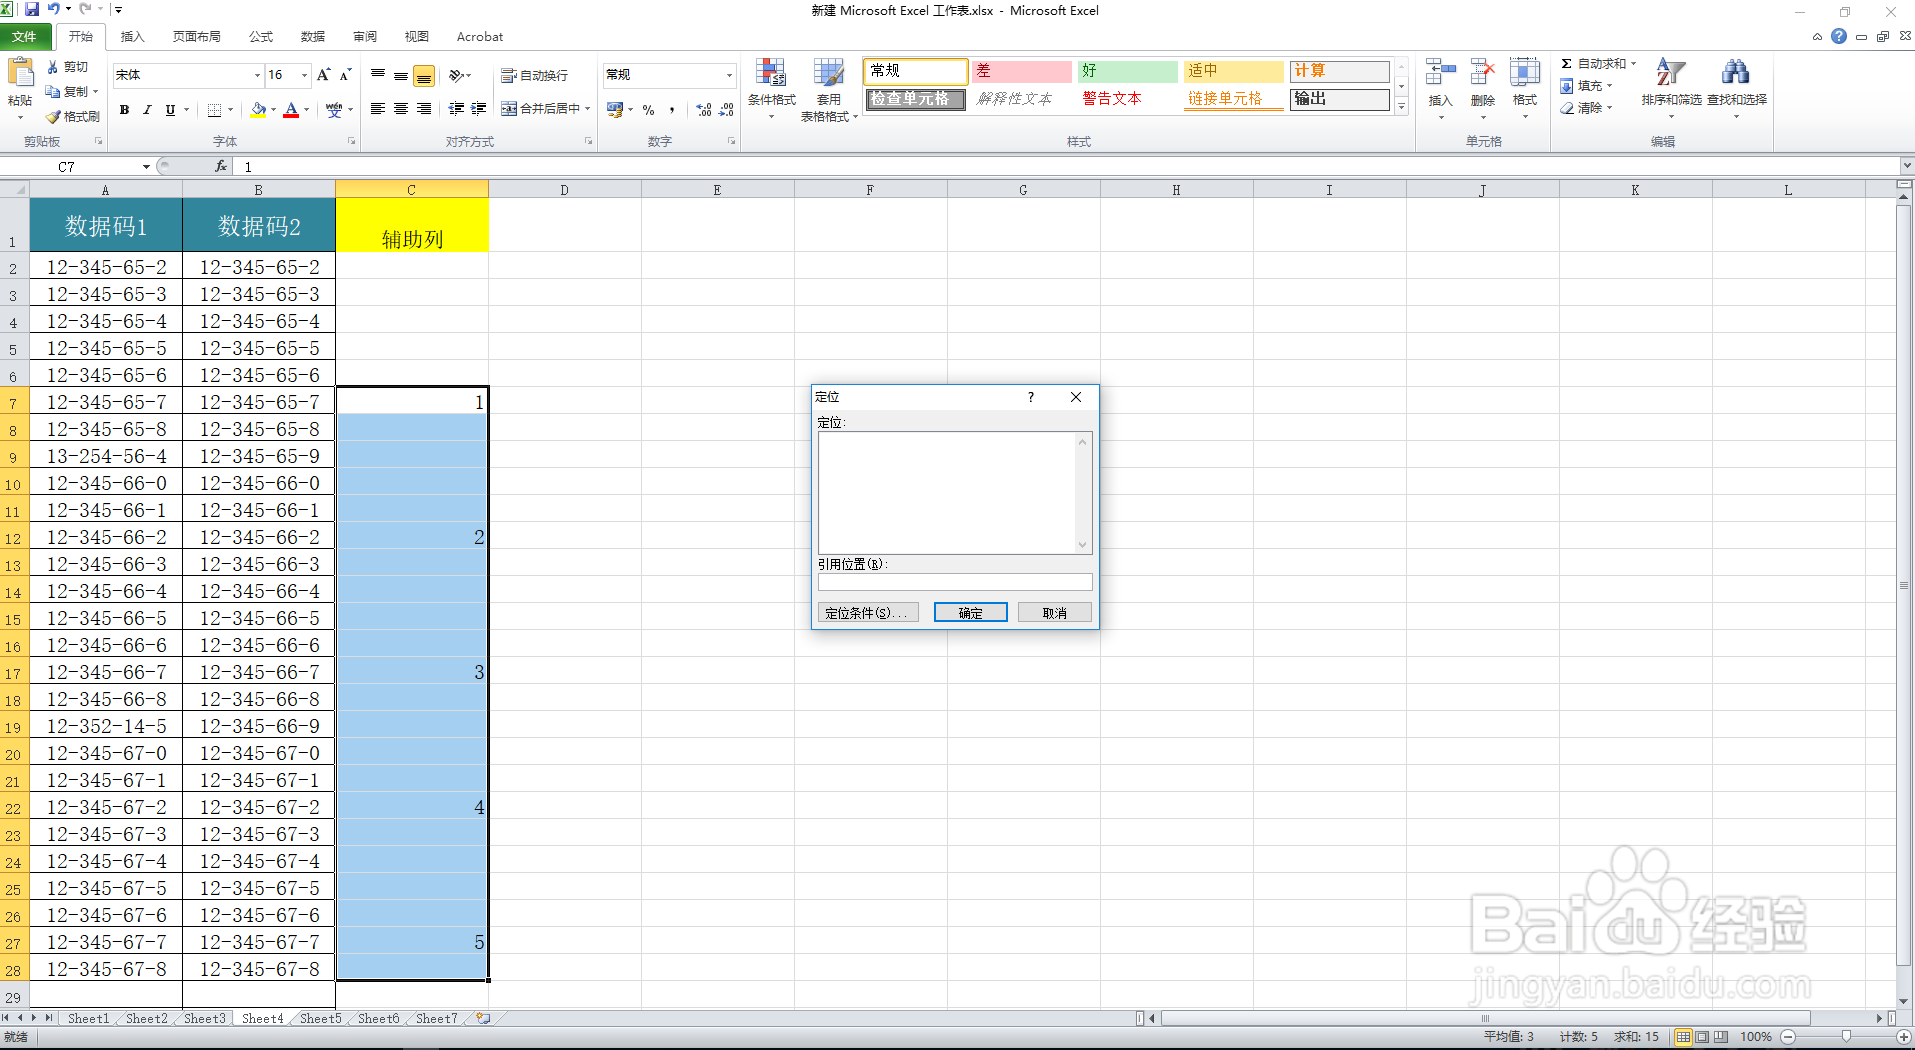Open the font name dropdown 宋体
Viewport: 1915px width, 1050px height.
click(x=257, y=75)
